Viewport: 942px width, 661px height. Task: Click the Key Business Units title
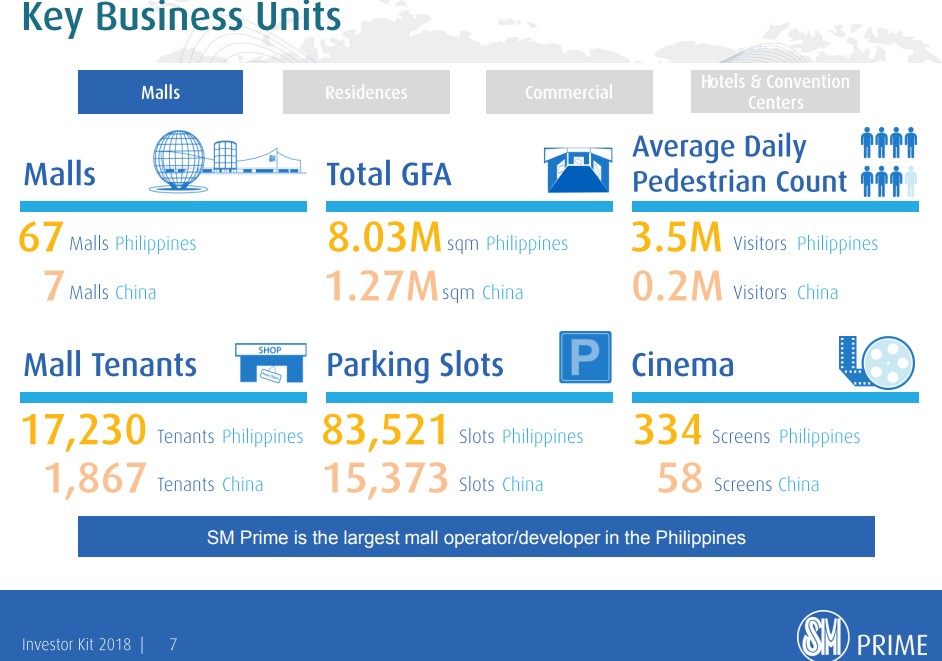181,17
